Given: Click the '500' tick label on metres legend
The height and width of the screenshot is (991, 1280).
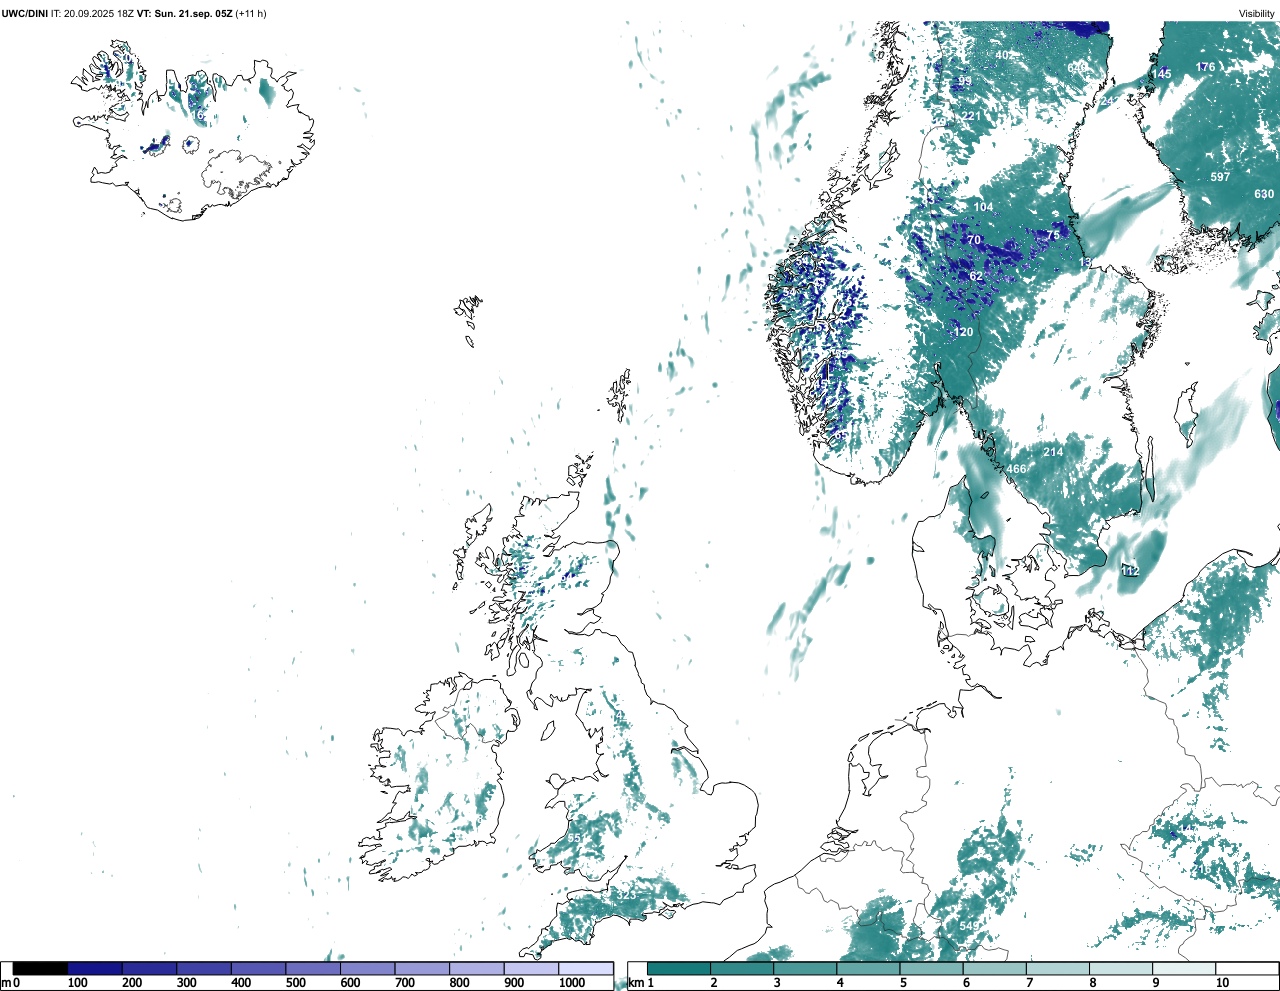Looking at the screenshot, I should (295, 983).
